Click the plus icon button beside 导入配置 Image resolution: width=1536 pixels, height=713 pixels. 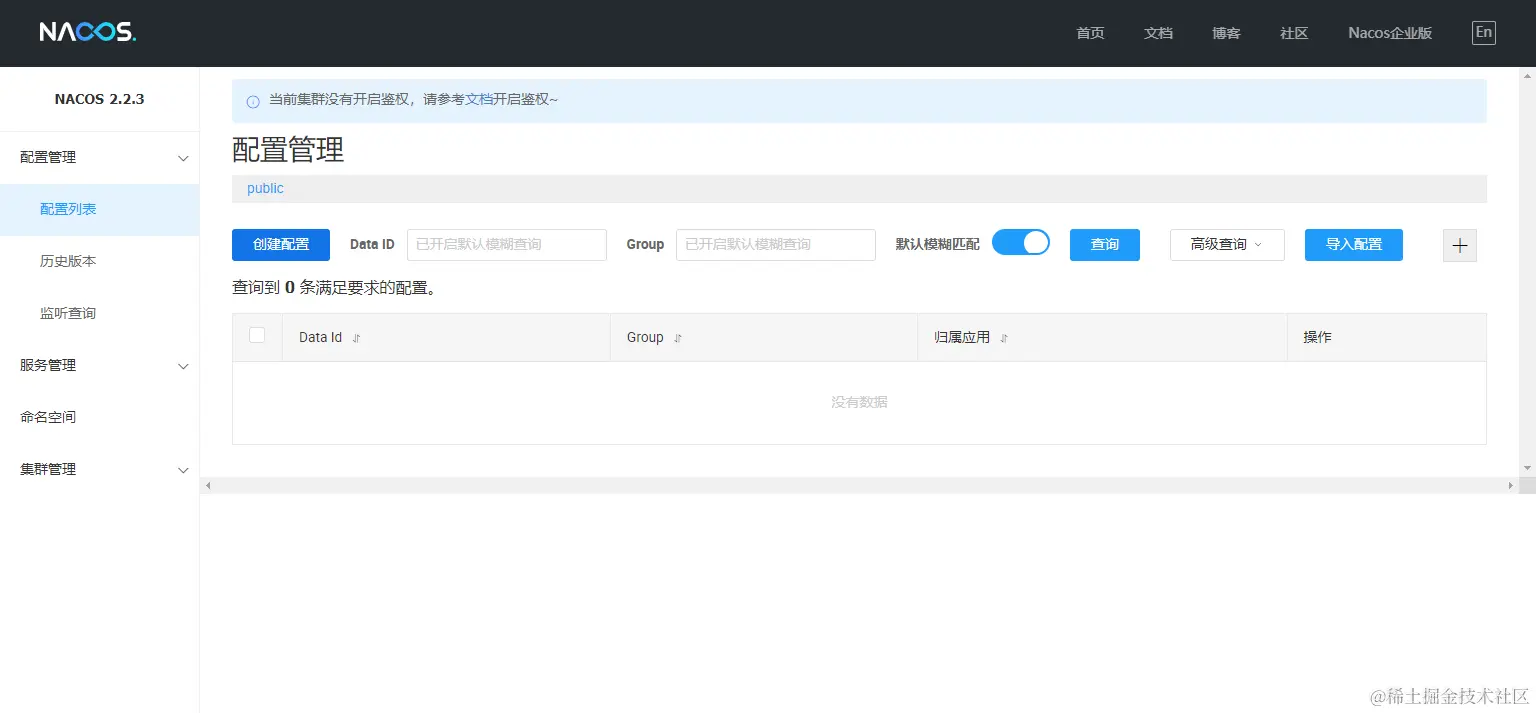click(1459, 245)
